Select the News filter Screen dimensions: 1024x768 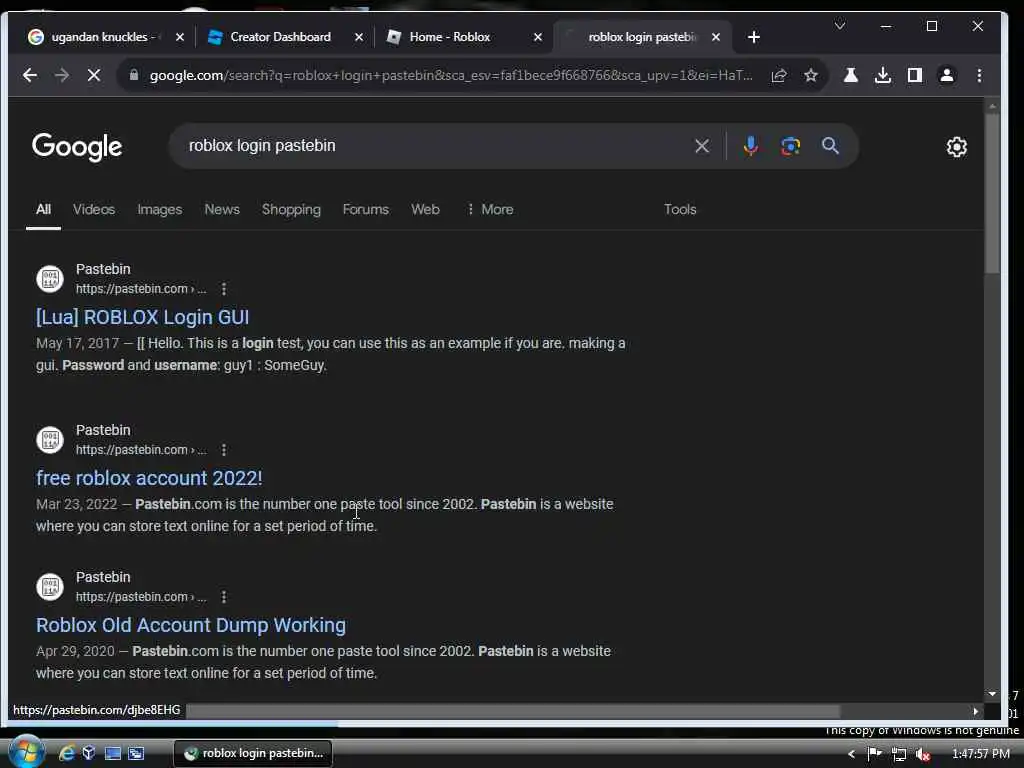click(222, 210)
